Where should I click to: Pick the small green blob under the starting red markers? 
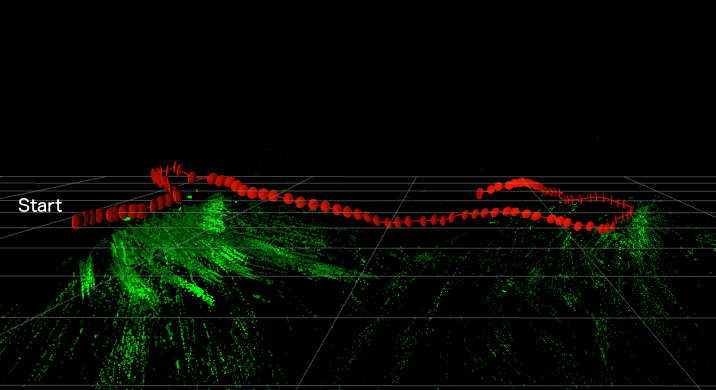coord(127,219)
